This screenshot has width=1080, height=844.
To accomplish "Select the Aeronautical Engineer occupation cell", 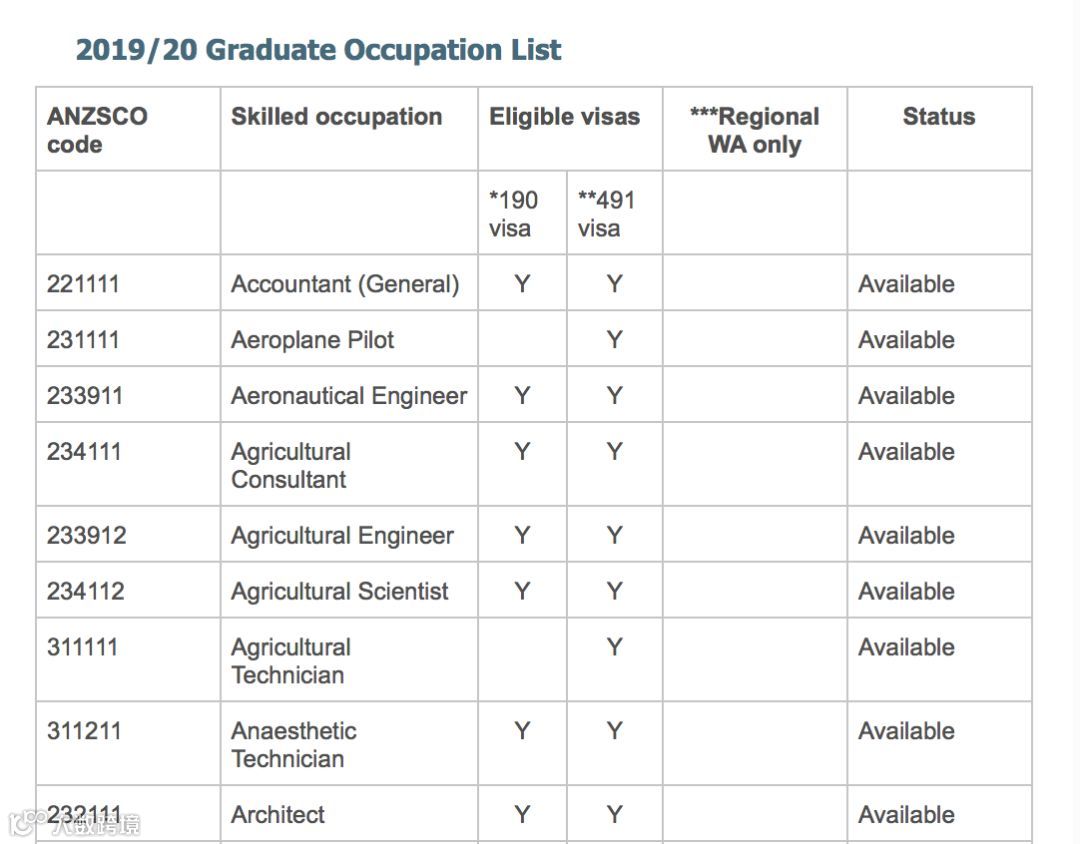I will tap(349, 396).
